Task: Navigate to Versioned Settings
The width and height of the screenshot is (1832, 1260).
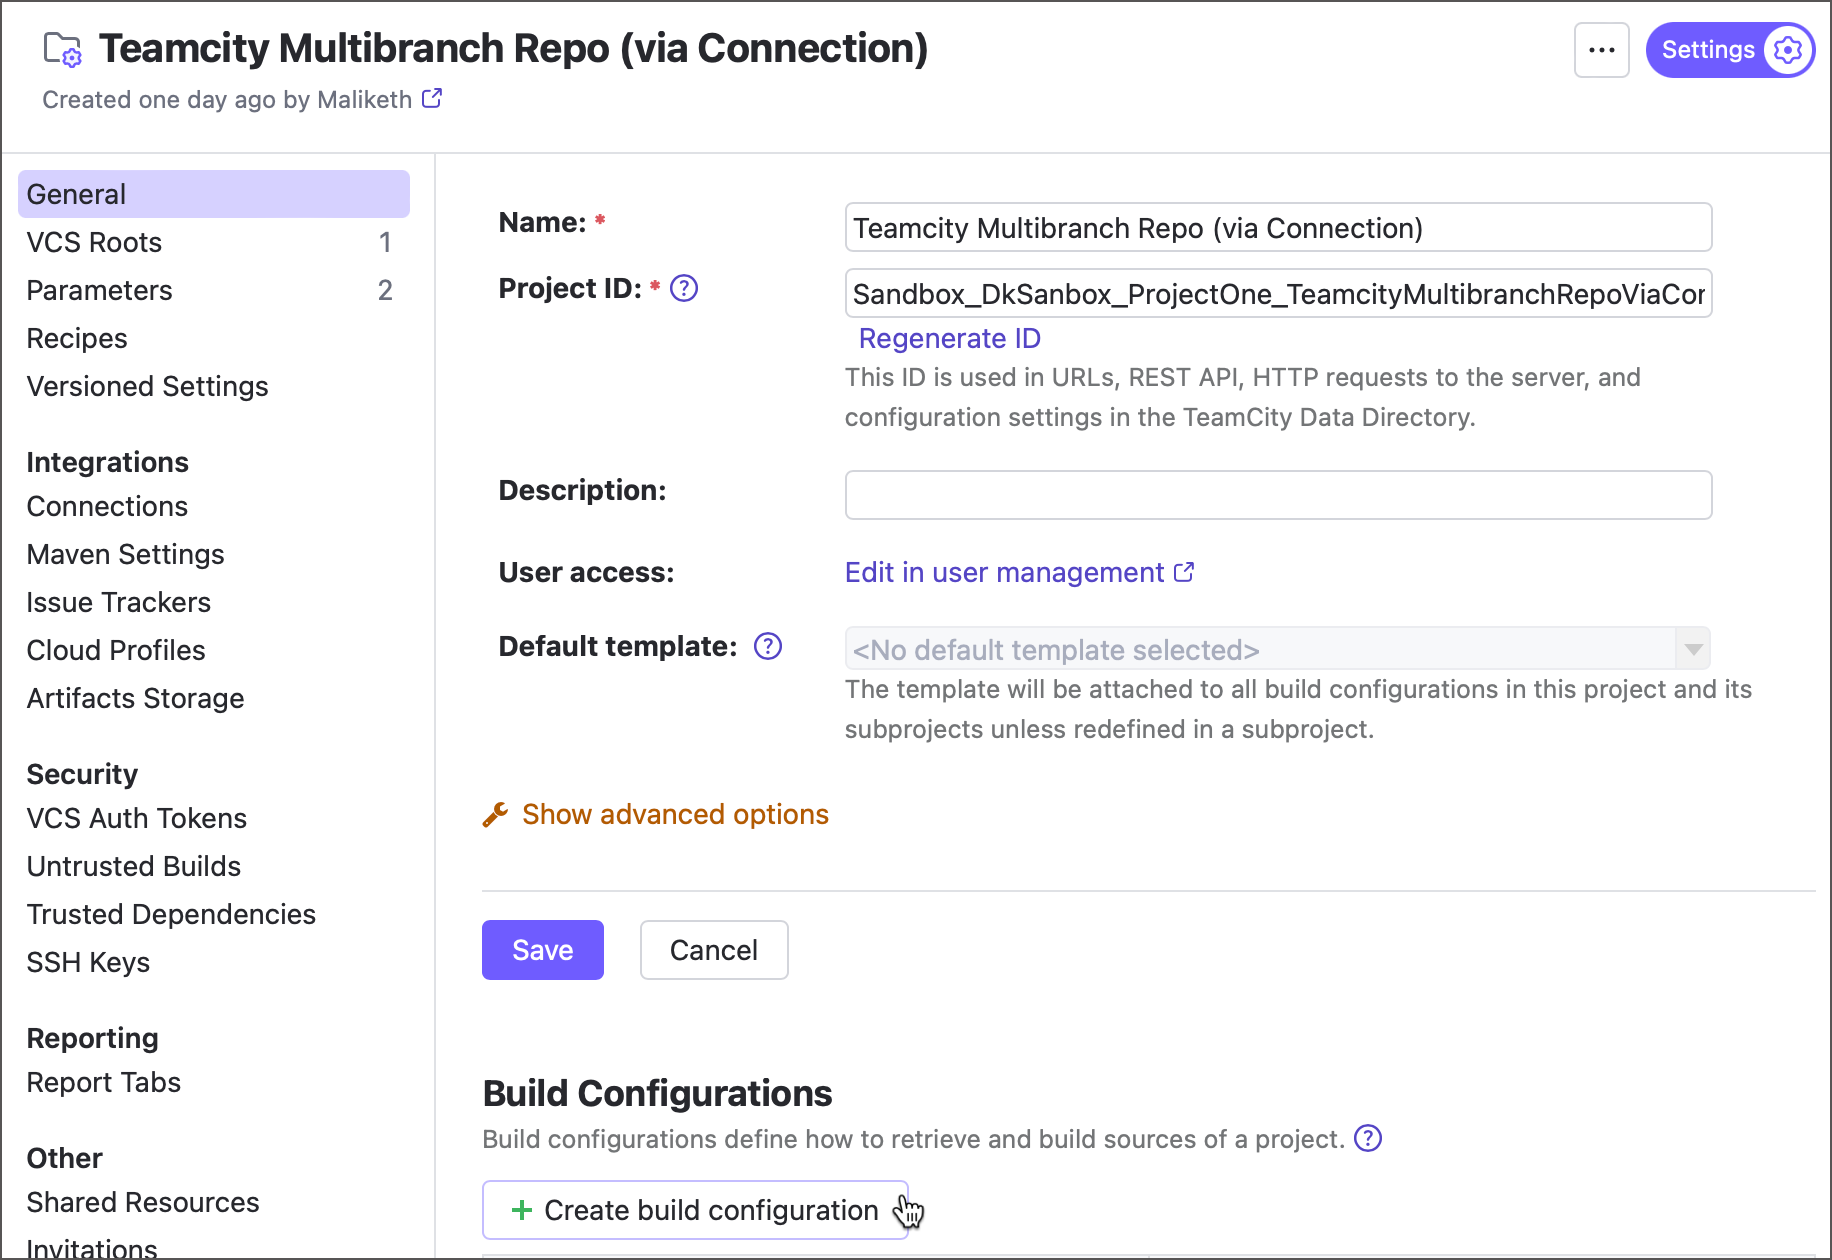Action: click(x=147, y=386)
